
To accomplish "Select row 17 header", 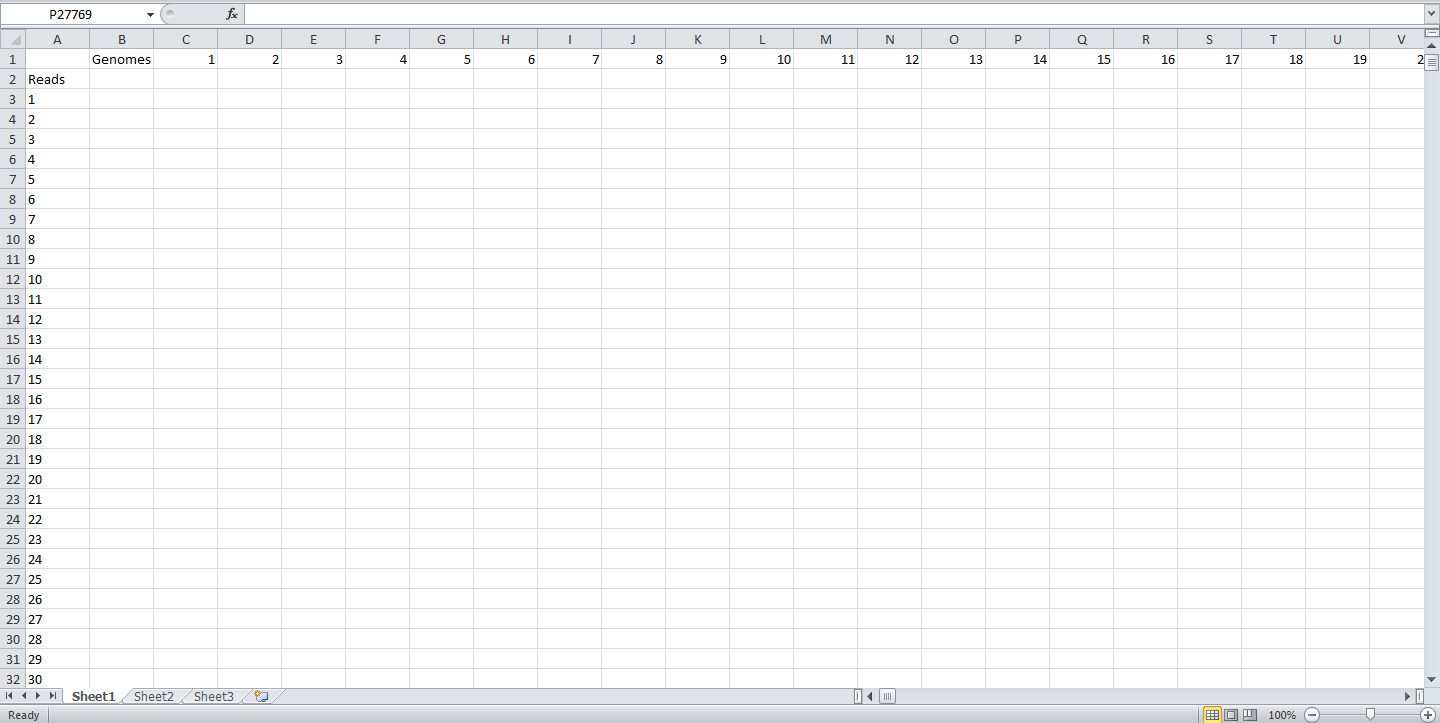I will (12, 379).
